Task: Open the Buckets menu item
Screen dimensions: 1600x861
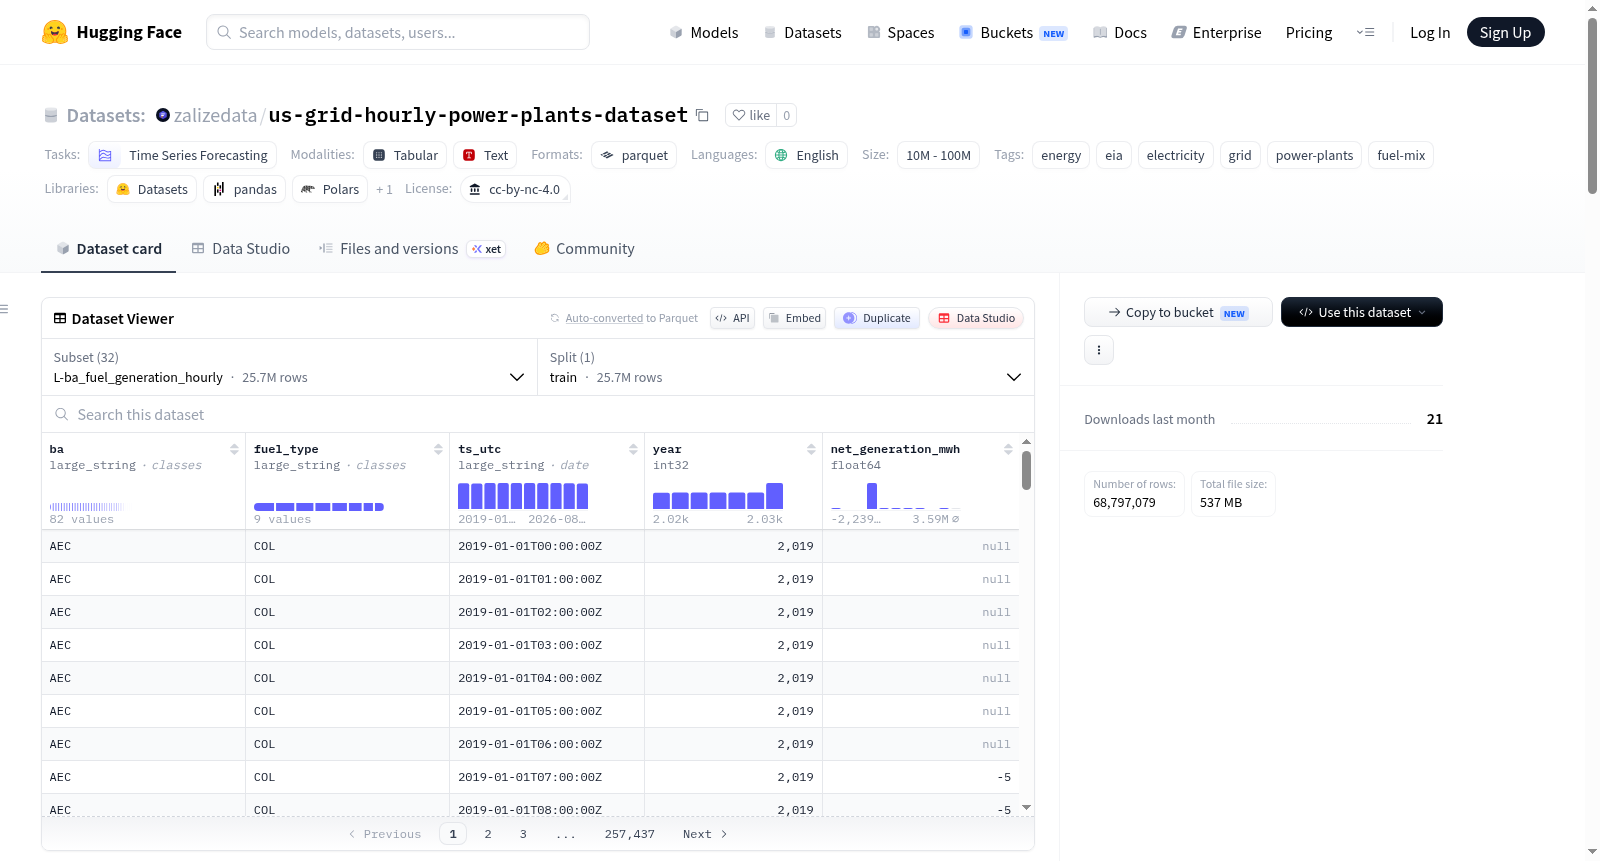Action: [x=1013, y=32]
